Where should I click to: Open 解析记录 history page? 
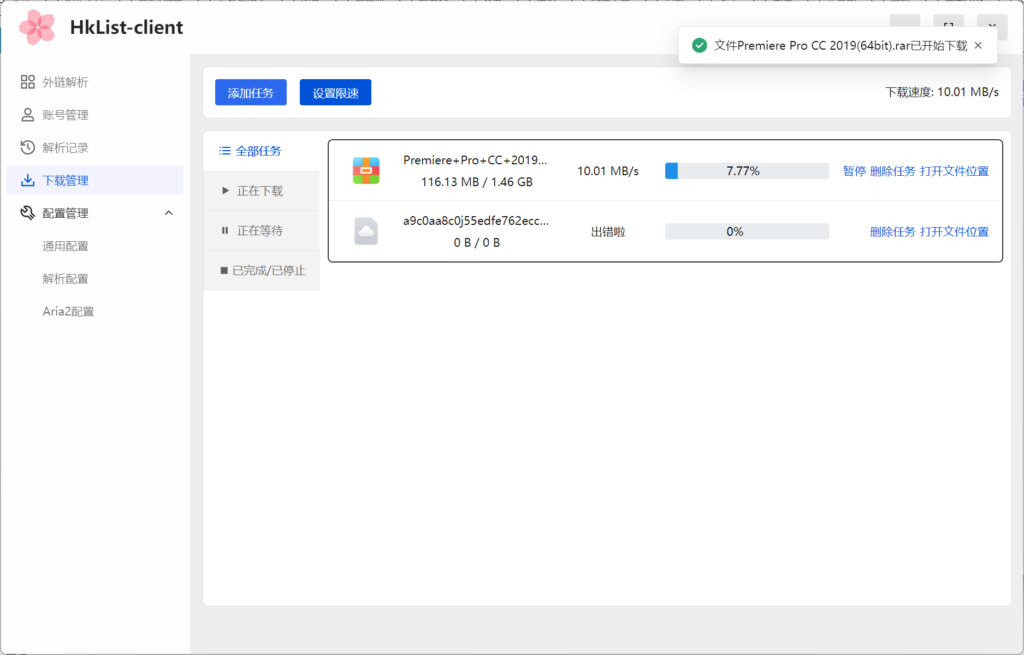65,148
